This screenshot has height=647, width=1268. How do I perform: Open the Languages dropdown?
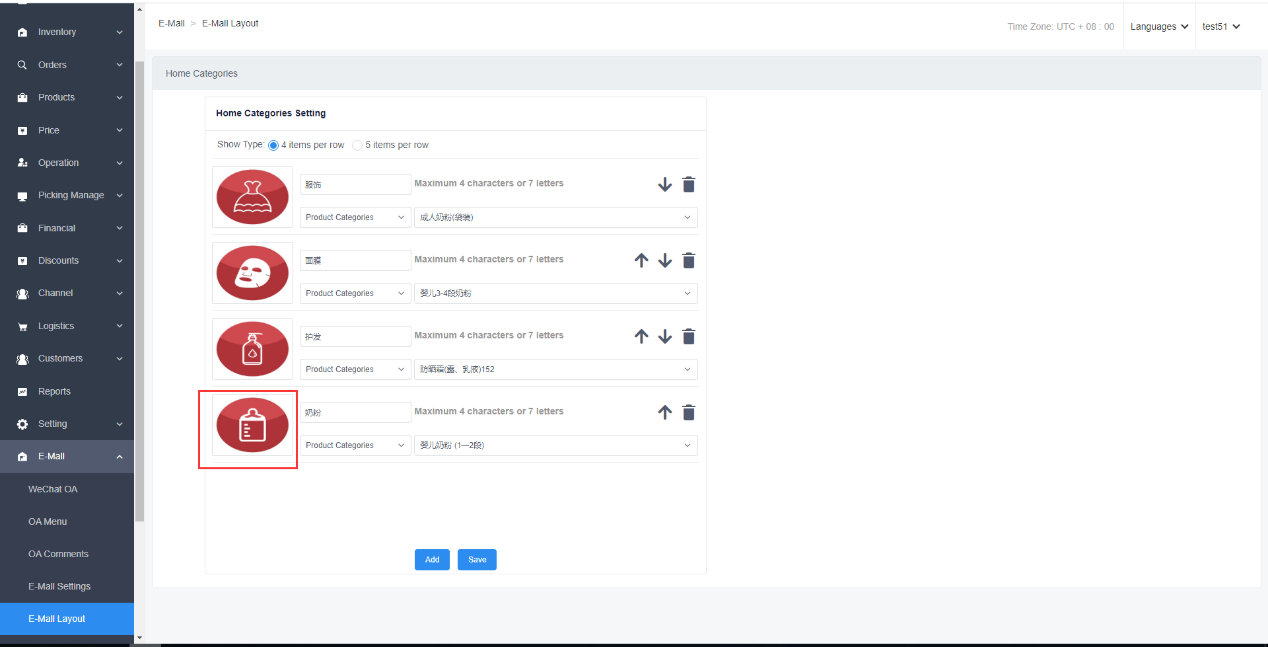pyautogui.click(x=1159, y=27)
